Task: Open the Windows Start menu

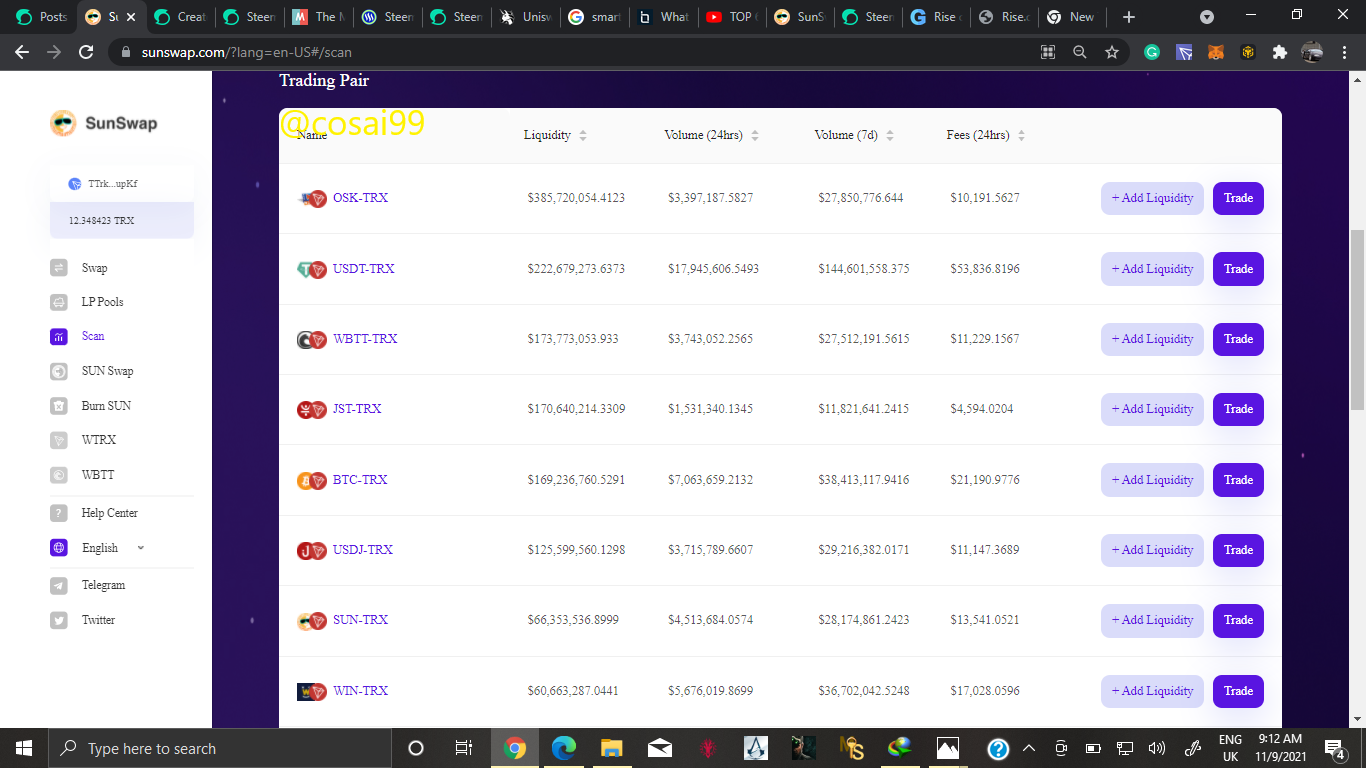Action: pyautogui.click(x=24, y=748)
